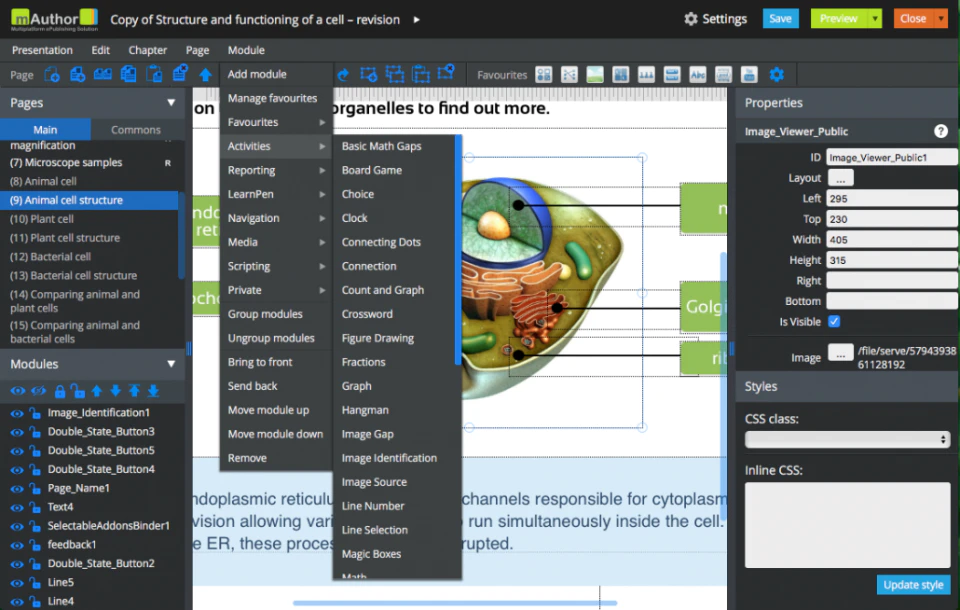
Task: Click the Width input field
Action: 891,239
